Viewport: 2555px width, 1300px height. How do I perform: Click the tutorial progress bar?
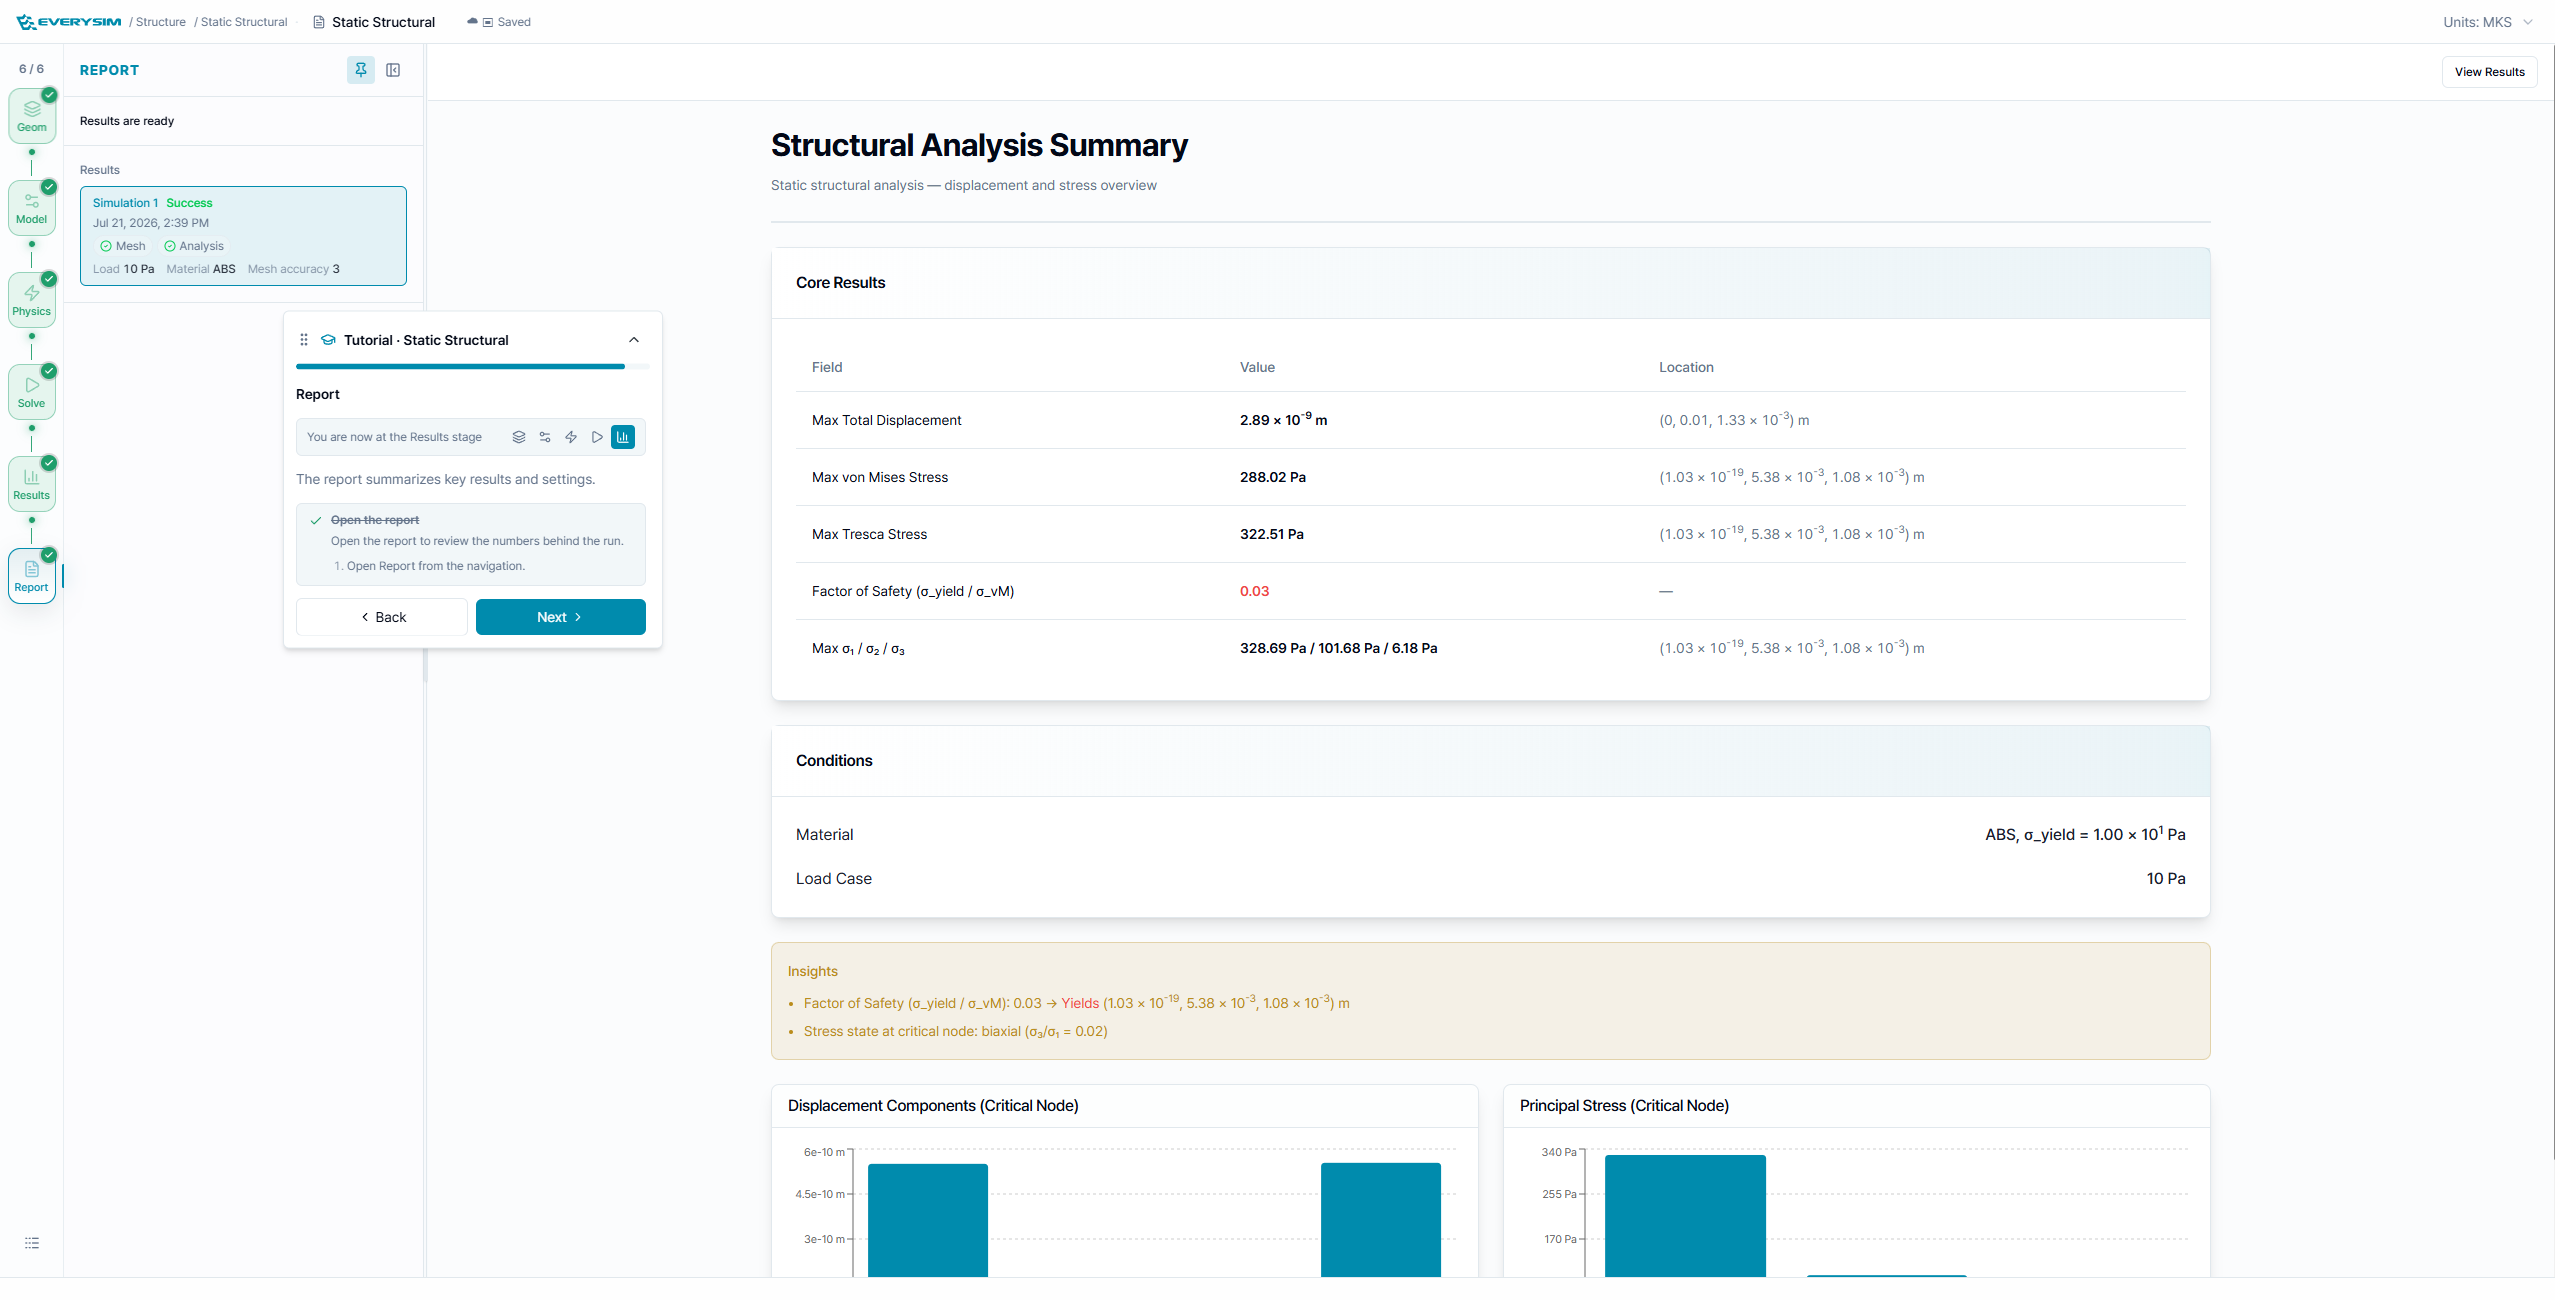[x=472, y=366]
